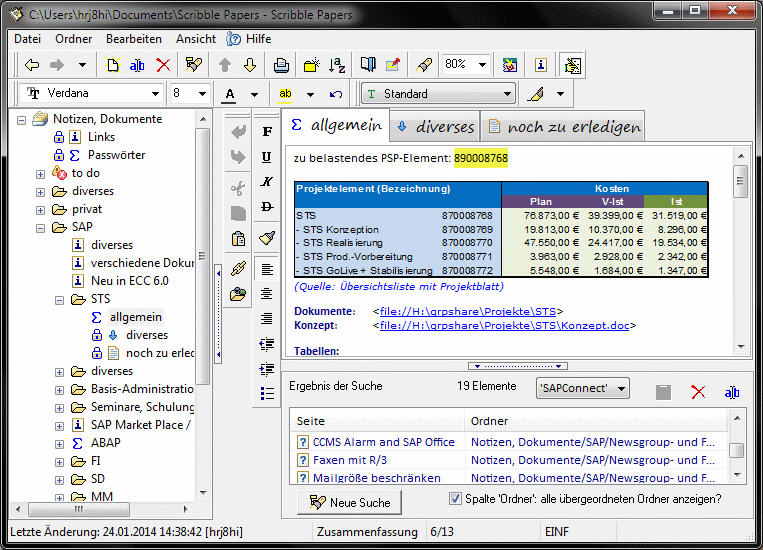Click the bullet list icon

click(266, 393)
